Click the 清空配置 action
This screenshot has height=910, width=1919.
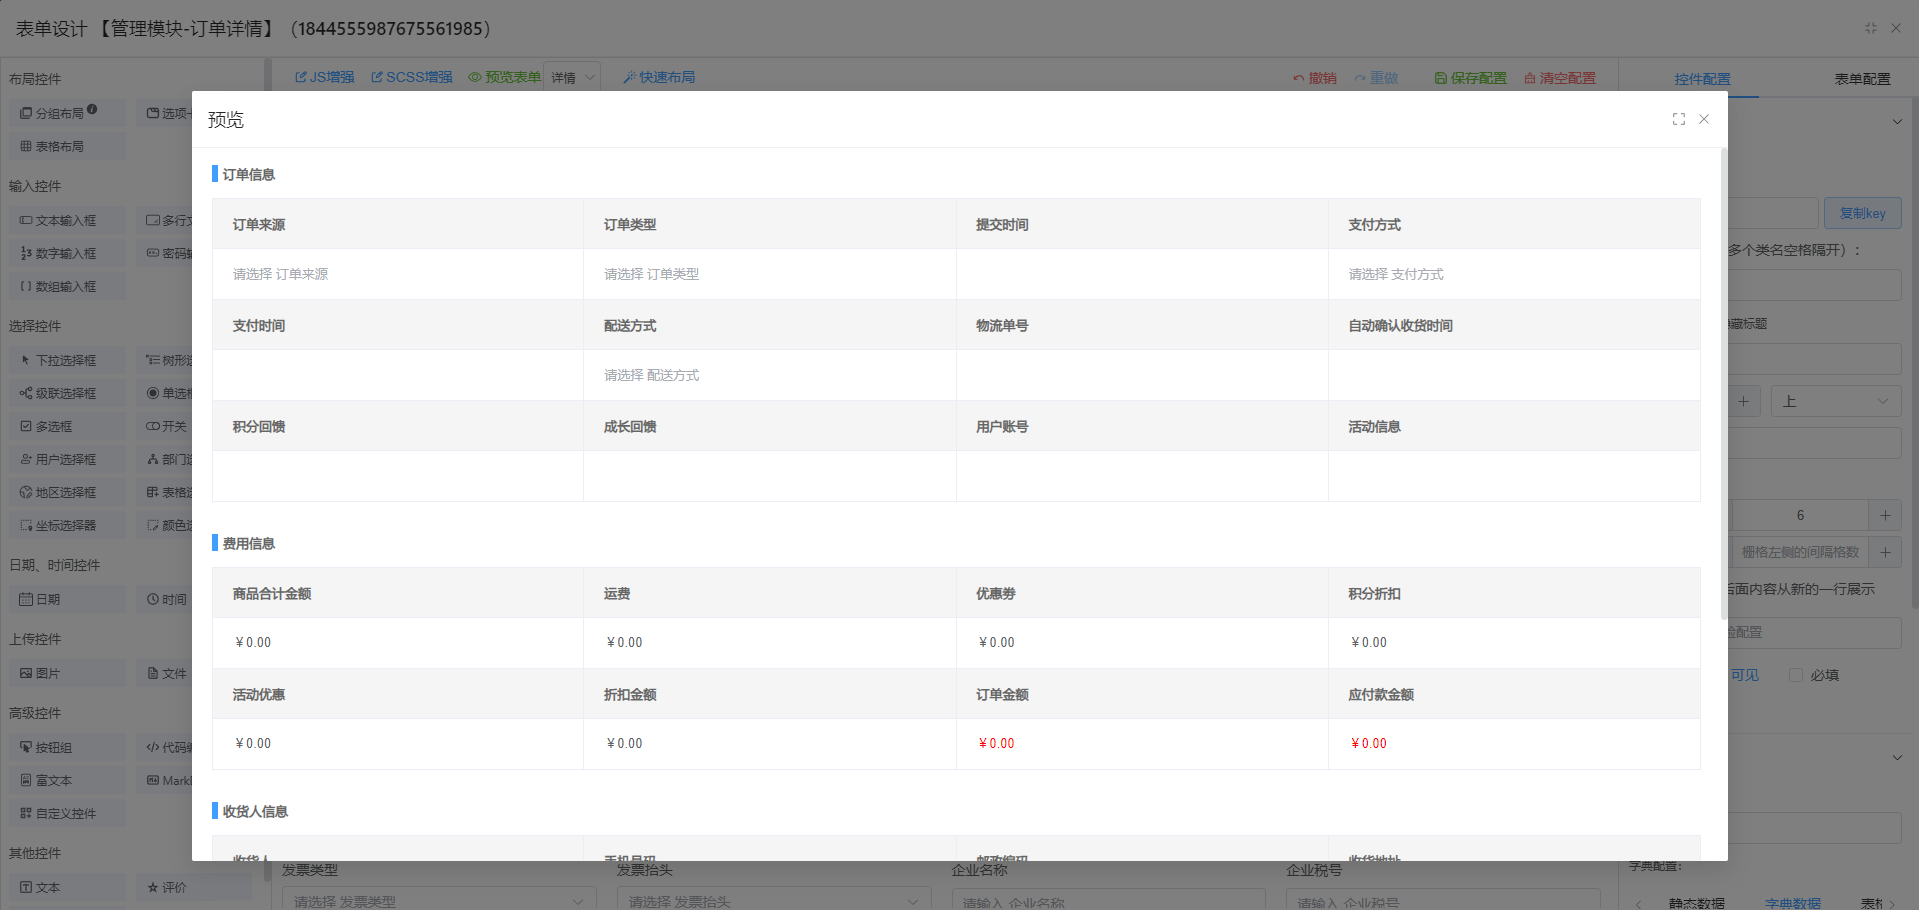1560,77
